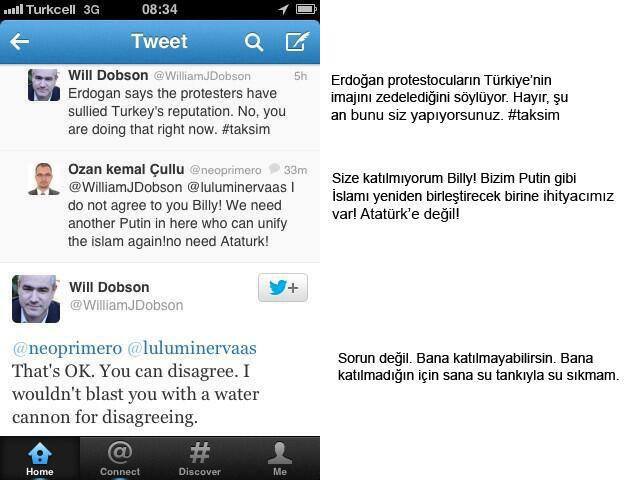The height and width of the screenshot is (480, 630).
Task: Tap the Tweet title in header
Action: click(160, 41)
